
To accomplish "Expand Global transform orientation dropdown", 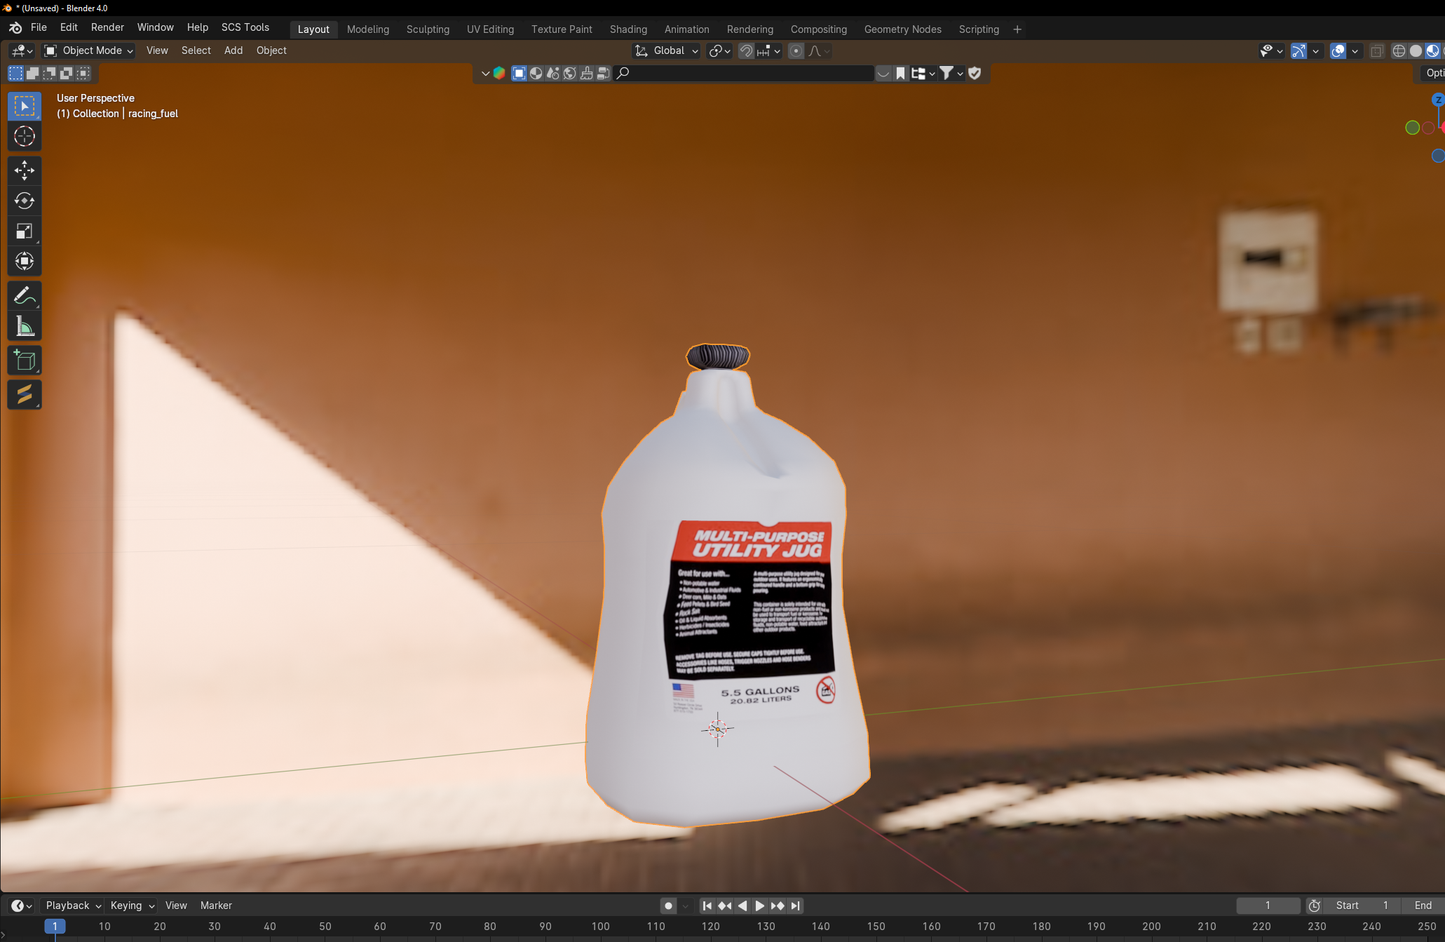I will tap(667, 51).
